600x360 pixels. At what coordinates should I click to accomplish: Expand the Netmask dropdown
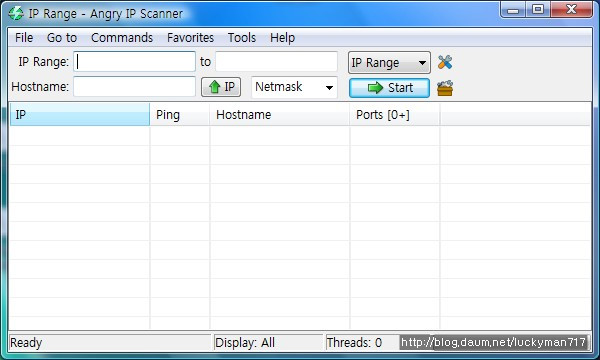pyautogui.click(x=294, y=87)
